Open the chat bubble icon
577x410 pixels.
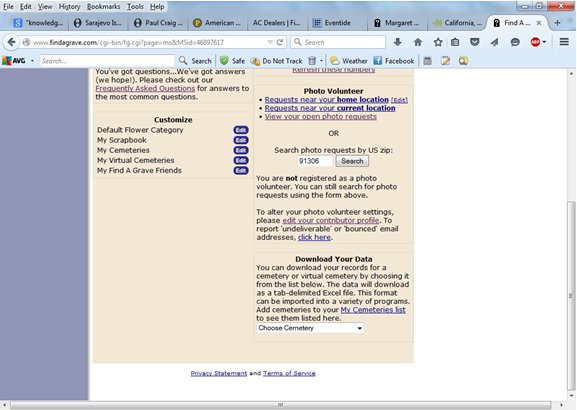click(x=515, y=42)
